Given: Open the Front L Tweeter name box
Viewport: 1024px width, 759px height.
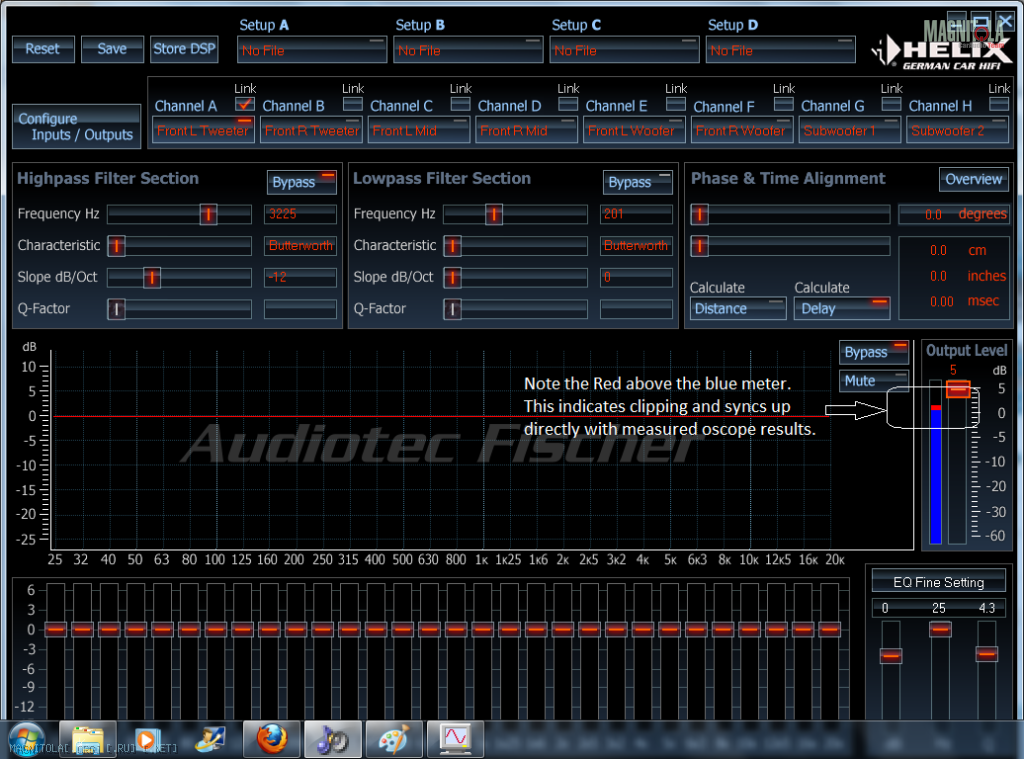Looking at the screenshot, I should [203, 130].
